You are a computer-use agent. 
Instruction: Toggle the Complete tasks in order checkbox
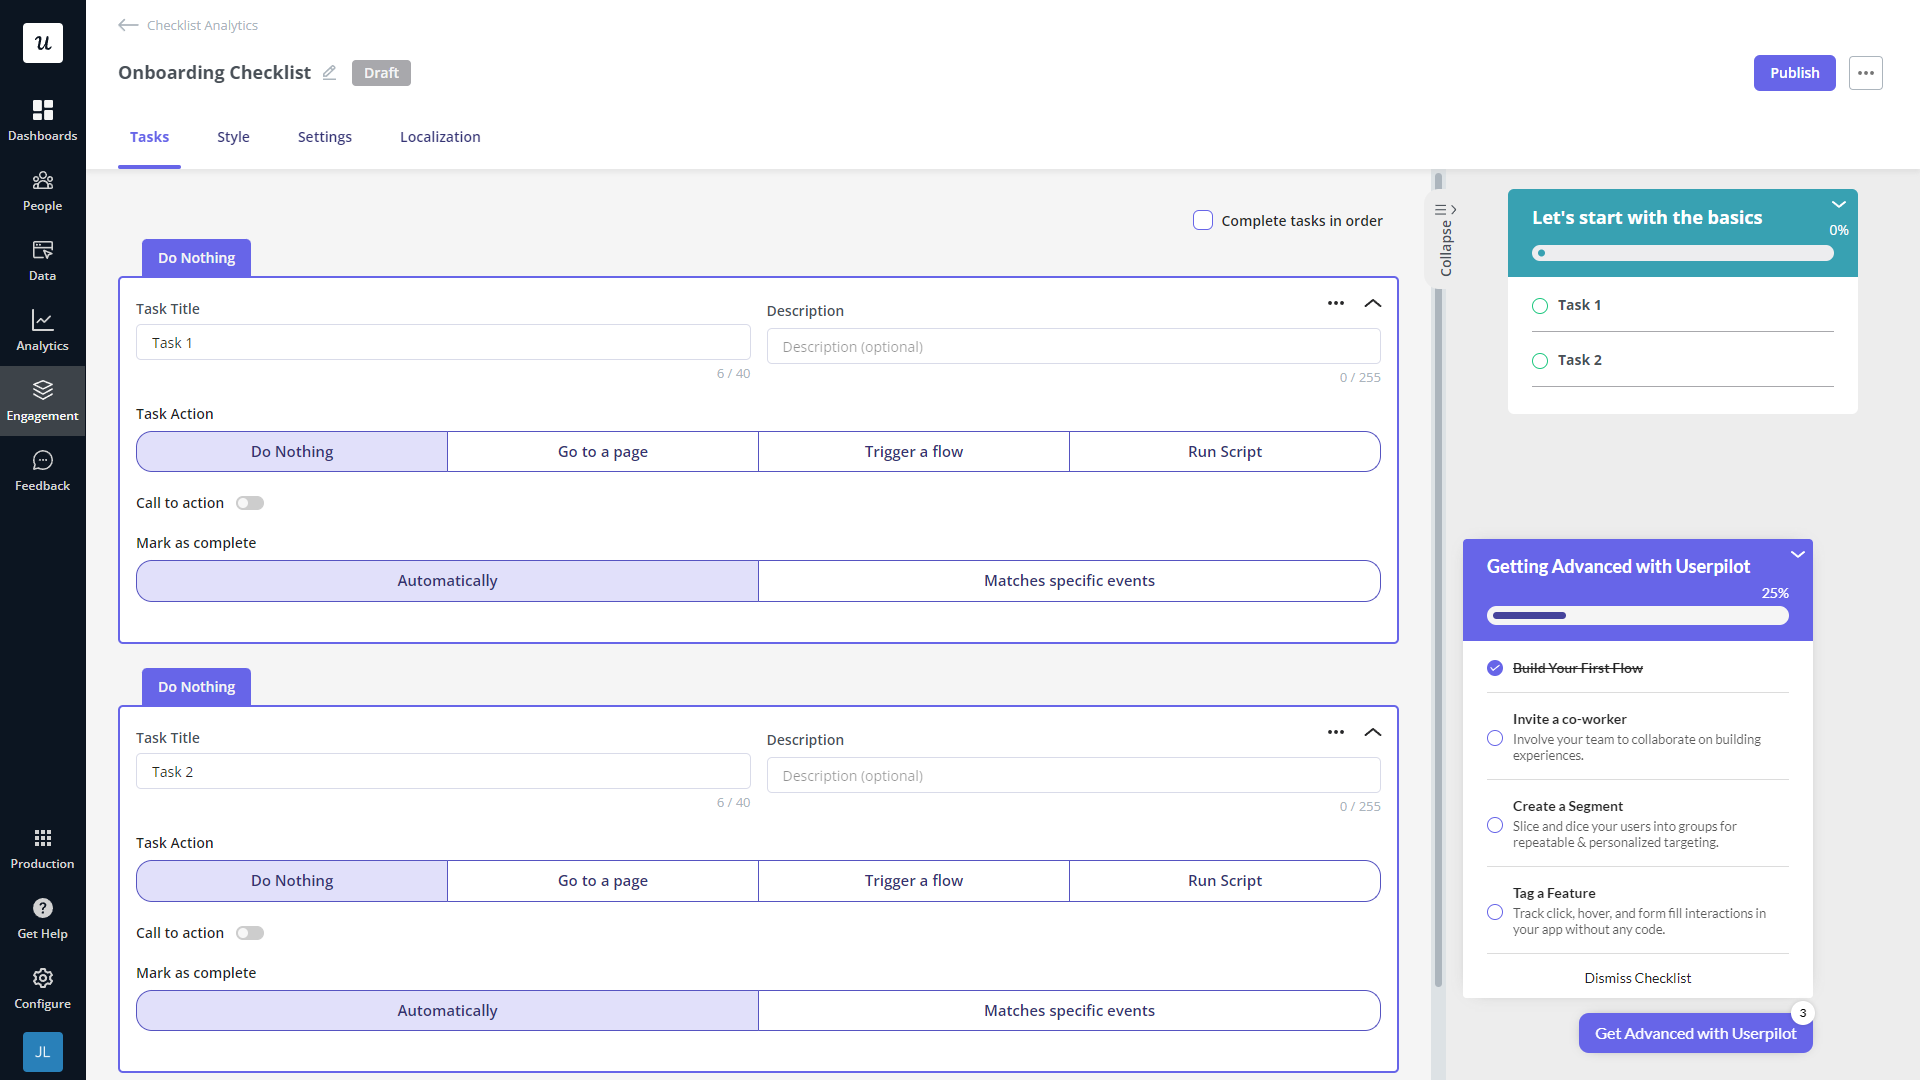(1203, 219)
